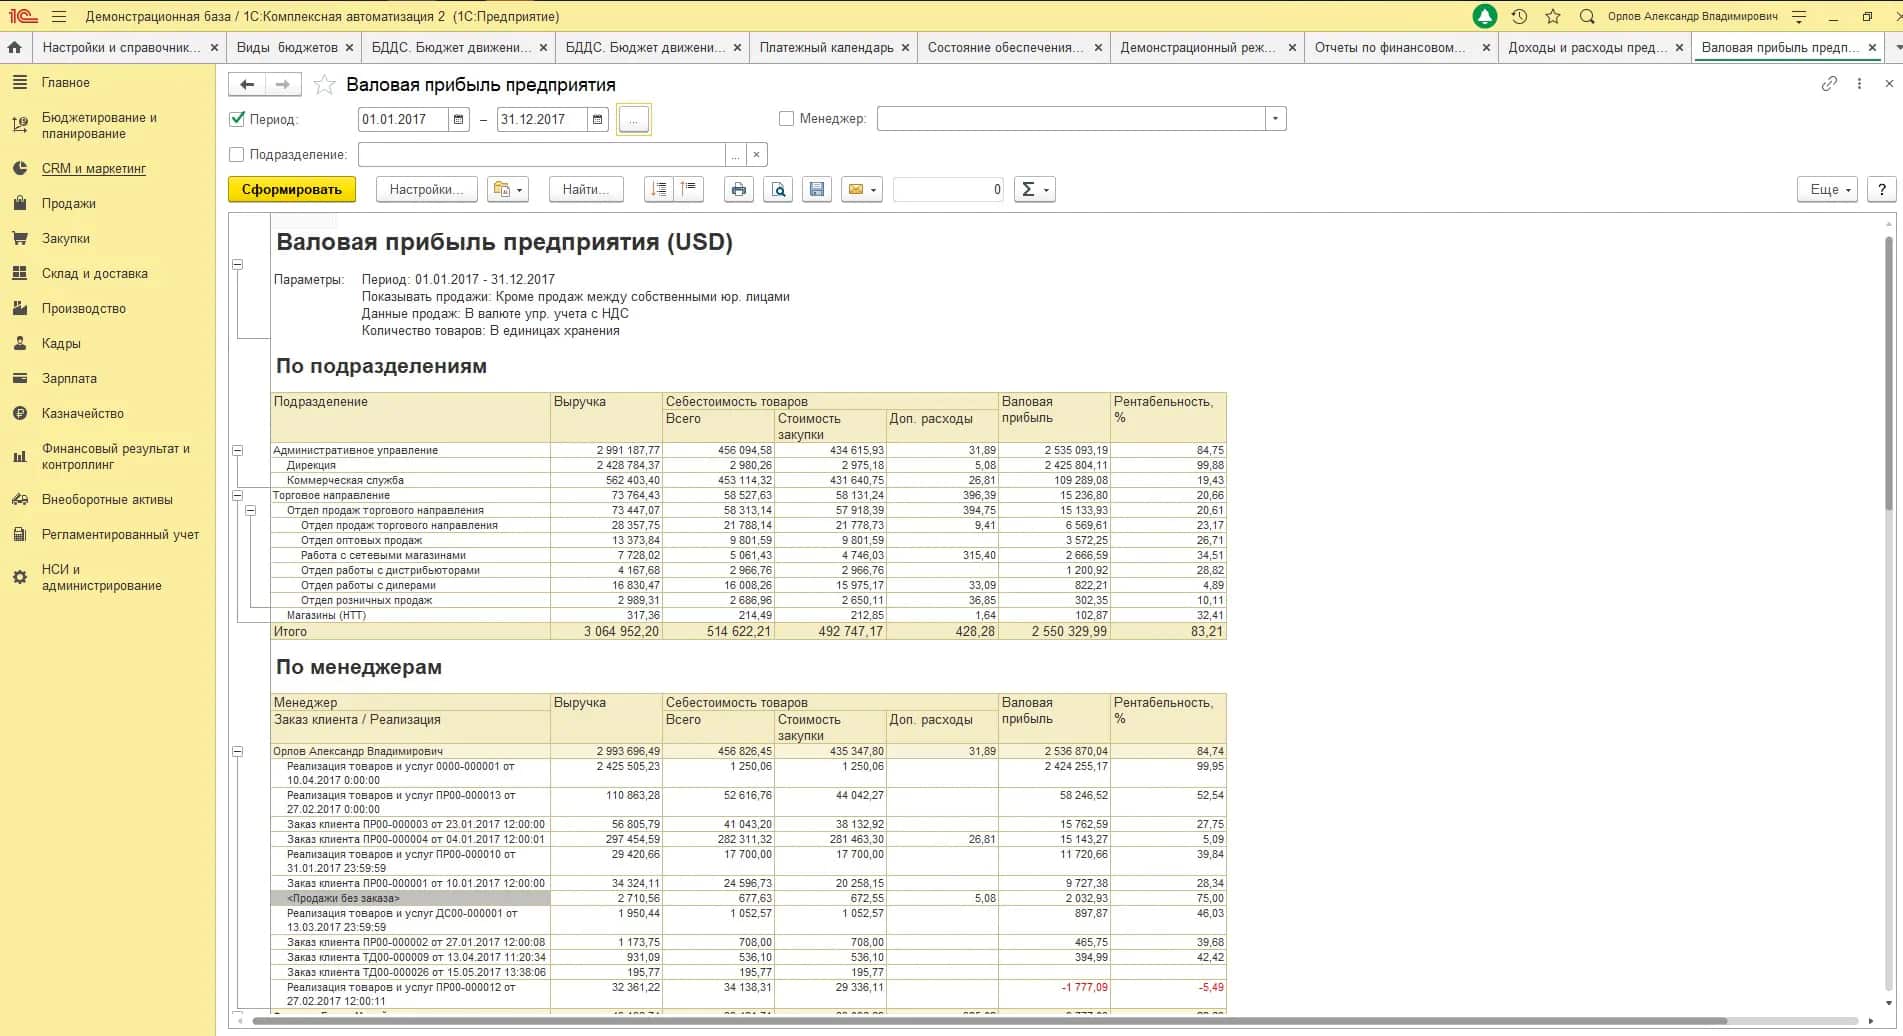Viewport: 1903px width, 1036px height.
Task: Collapse Отдел продаж торгового направления group
Action: point(251,510)
